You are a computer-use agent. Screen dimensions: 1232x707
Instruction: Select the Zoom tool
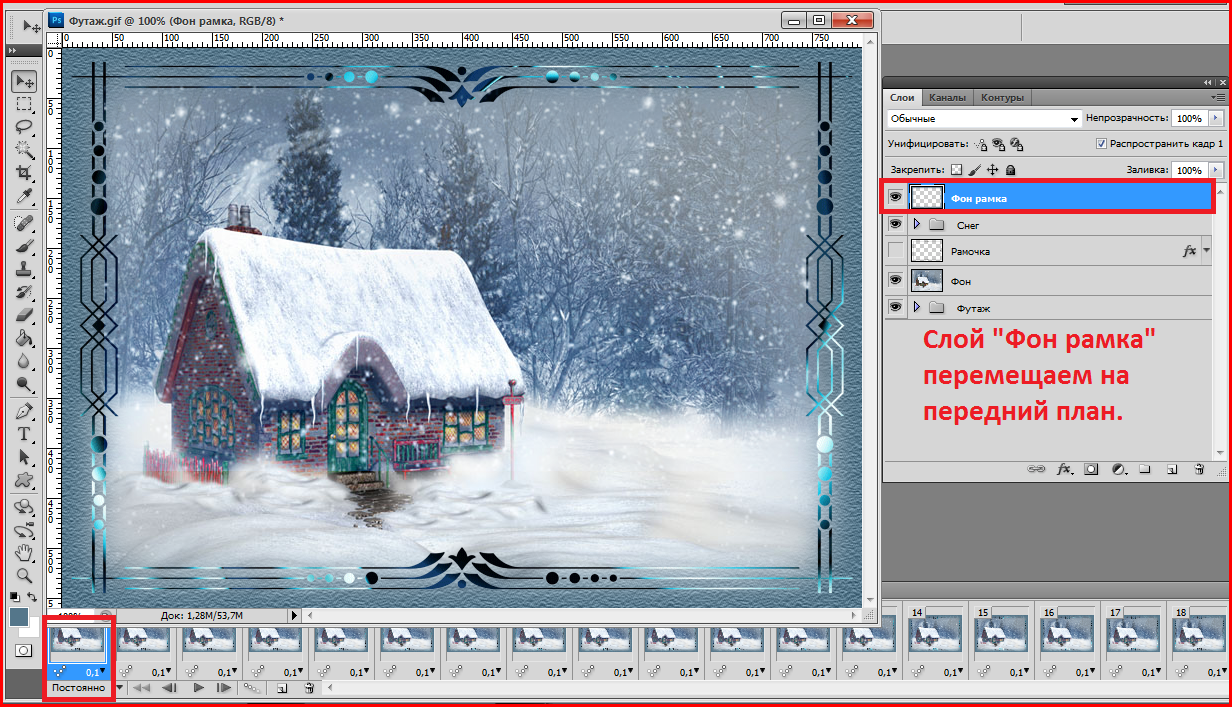point(24,575)
